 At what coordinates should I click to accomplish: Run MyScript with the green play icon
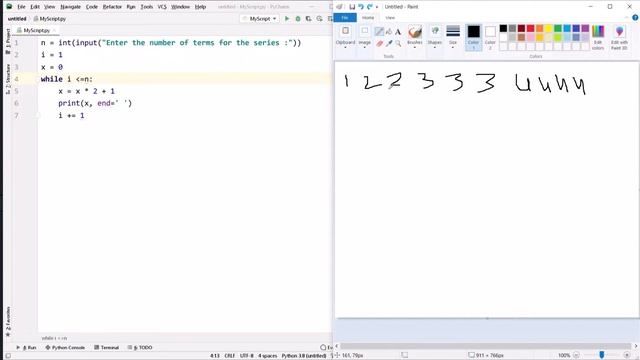(287, 19)
